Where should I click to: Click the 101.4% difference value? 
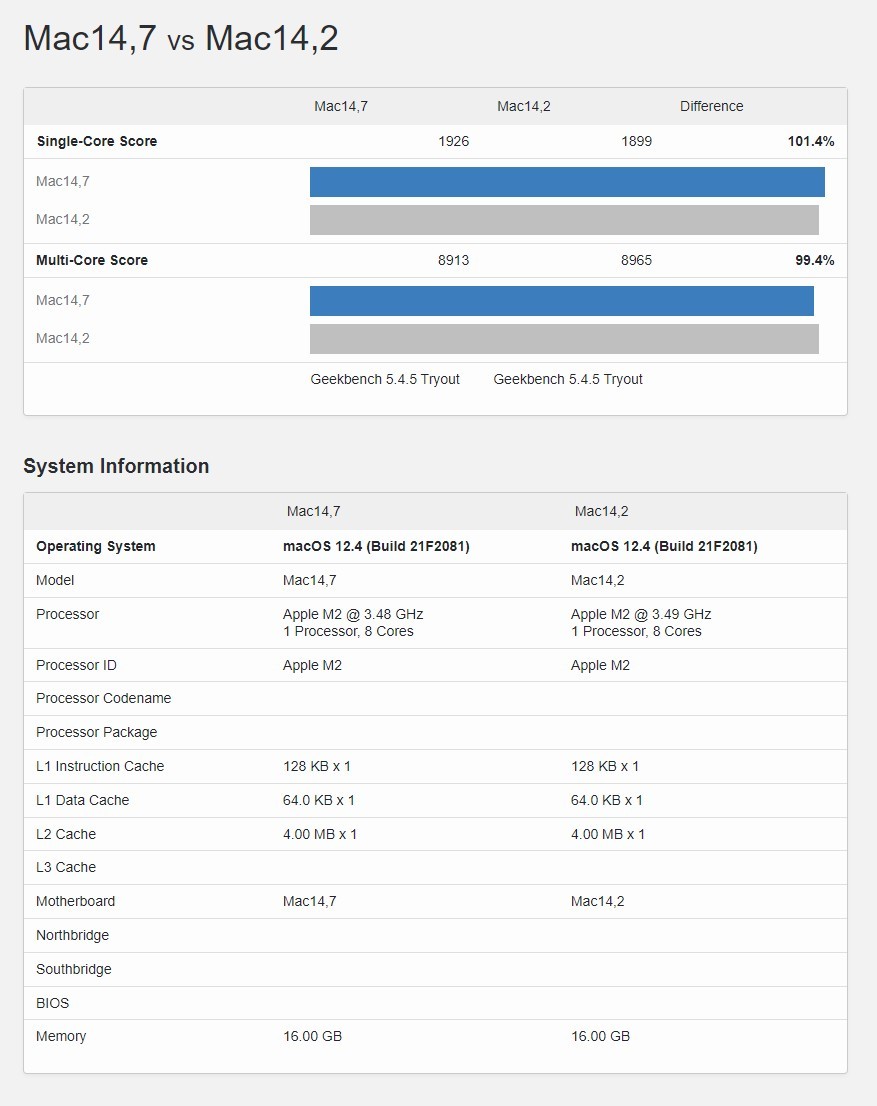810,141
